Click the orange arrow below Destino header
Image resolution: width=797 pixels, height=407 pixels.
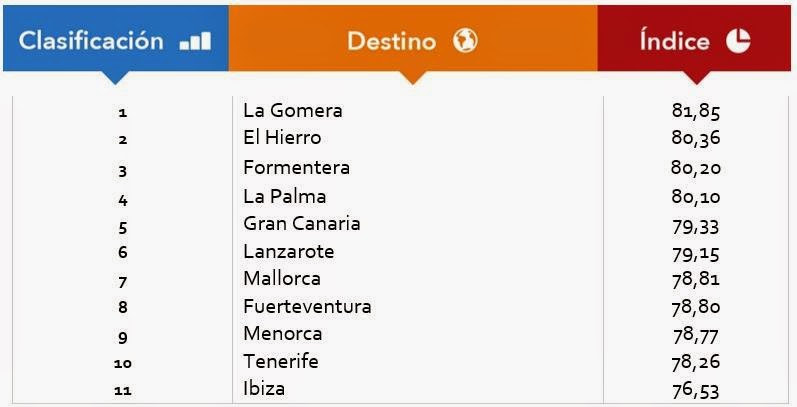(x=413, y=77)
